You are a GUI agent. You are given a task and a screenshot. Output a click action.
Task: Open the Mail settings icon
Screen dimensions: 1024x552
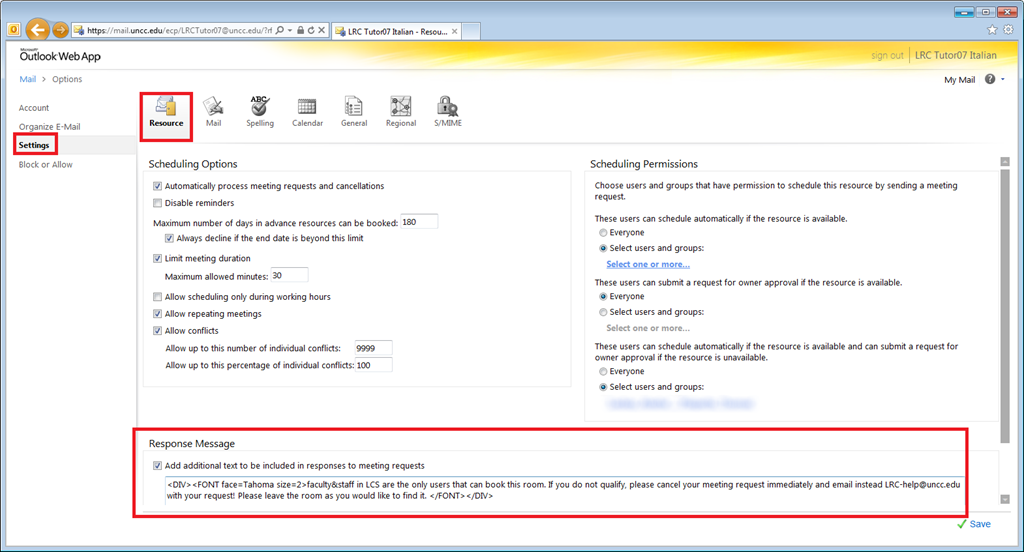[213, 110]
